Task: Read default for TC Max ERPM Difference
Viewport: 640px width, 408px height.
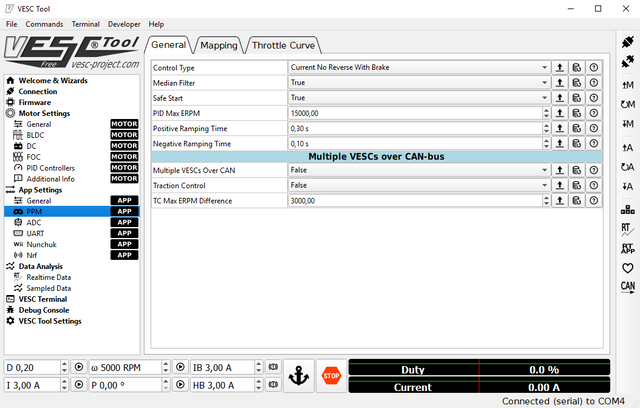Action: click(x=576, y=200)
